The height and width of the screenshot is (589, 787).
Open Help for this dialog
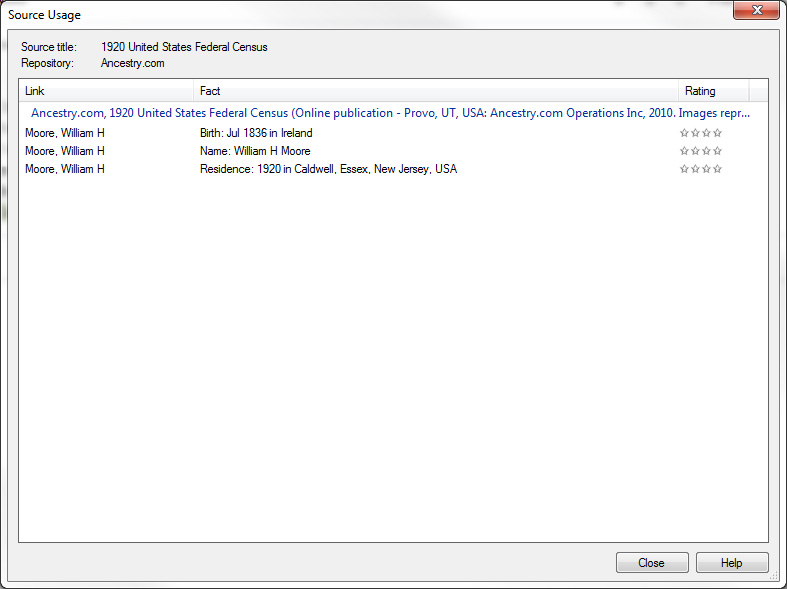[732, 563]
